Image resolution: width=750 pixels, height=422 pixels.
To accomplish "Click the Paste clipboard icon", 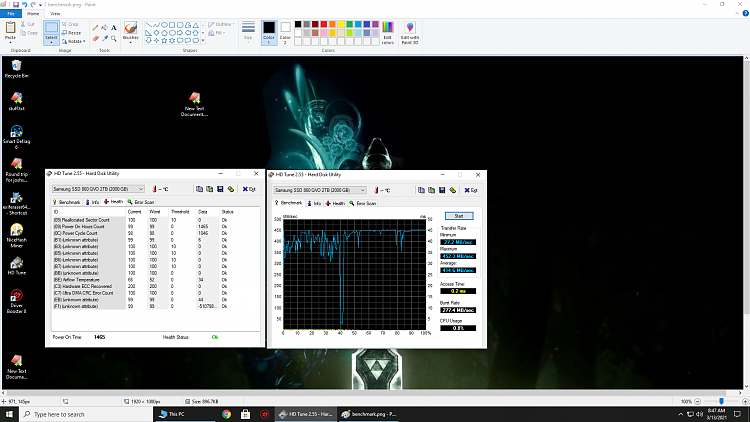I will click(x=10, y=28).
